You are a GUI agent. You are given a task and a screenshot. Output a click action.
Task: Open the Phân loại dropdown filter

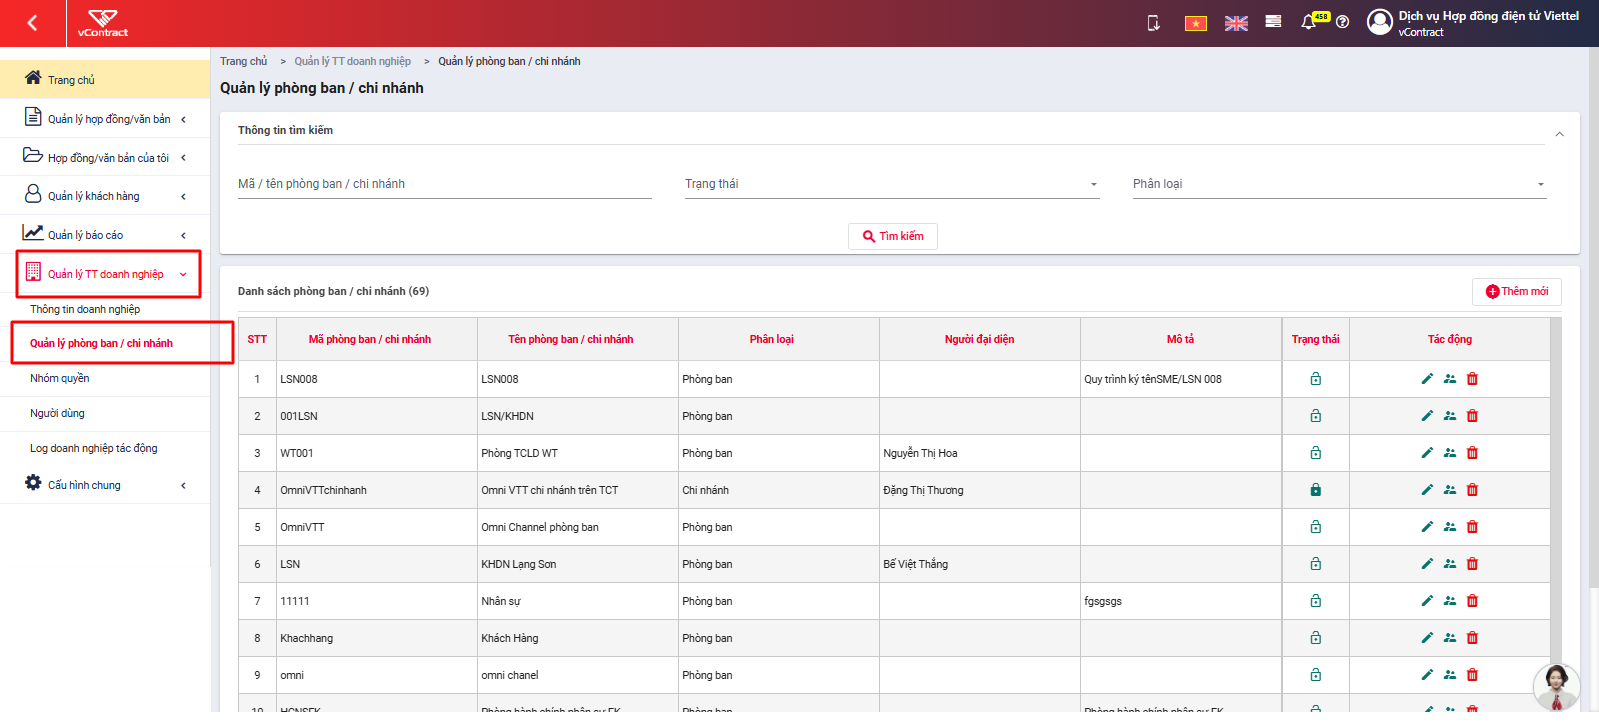coord(1340,184)
